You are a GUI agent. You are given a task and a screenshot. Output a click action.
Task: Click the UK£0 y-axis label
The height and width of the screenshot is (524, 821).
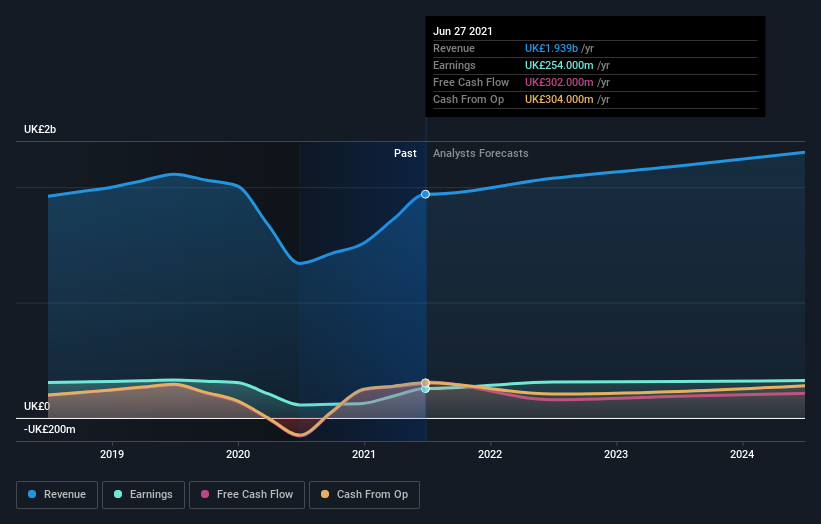[x=37, y=406]
